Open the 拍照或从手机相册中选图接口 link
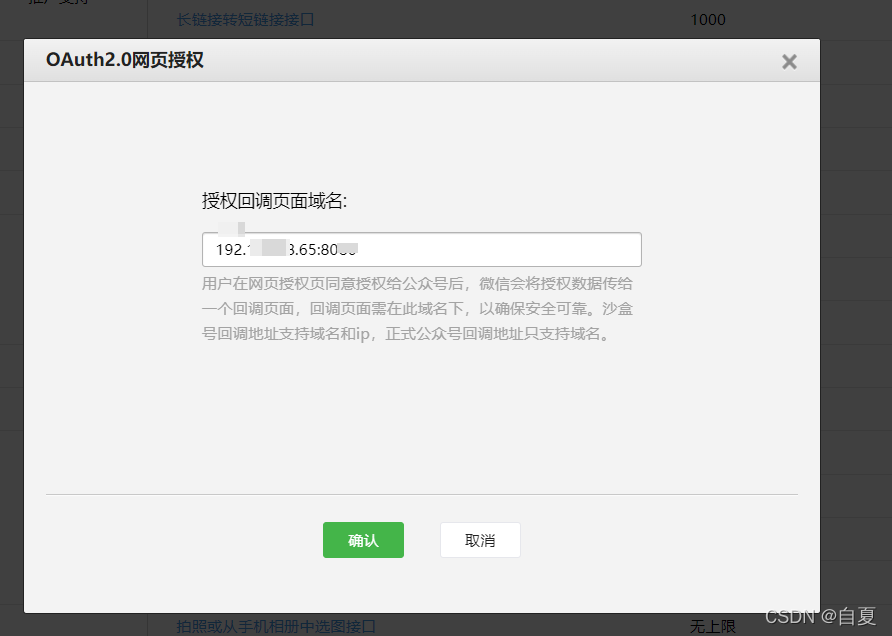 click(276, 626)
